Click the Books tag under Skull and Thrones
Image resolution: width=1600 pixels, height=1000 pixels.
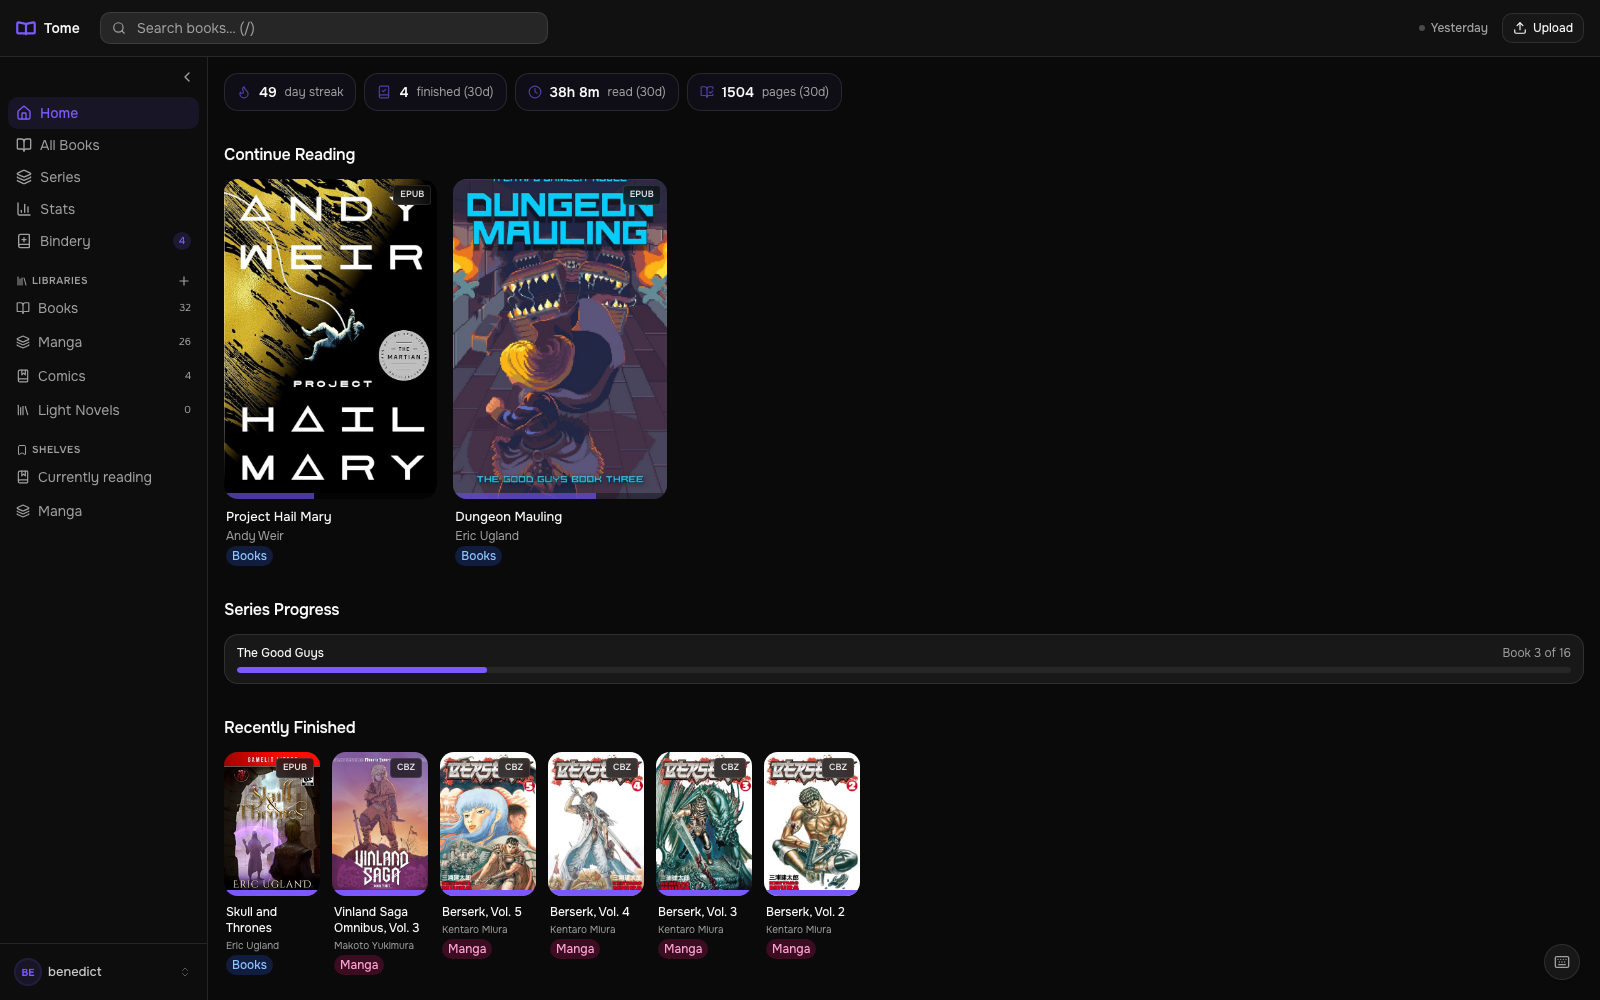(x=249, y=965)
